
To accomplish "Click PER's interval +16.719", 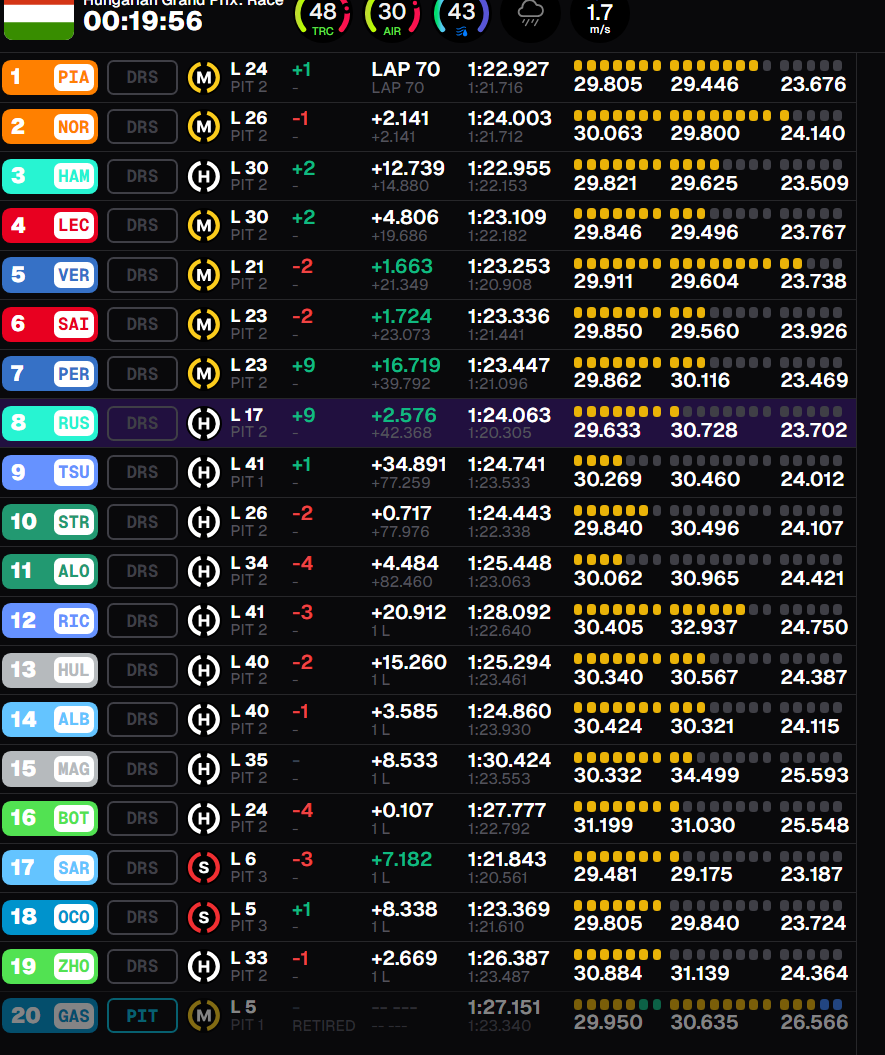I will coord(406,365).
